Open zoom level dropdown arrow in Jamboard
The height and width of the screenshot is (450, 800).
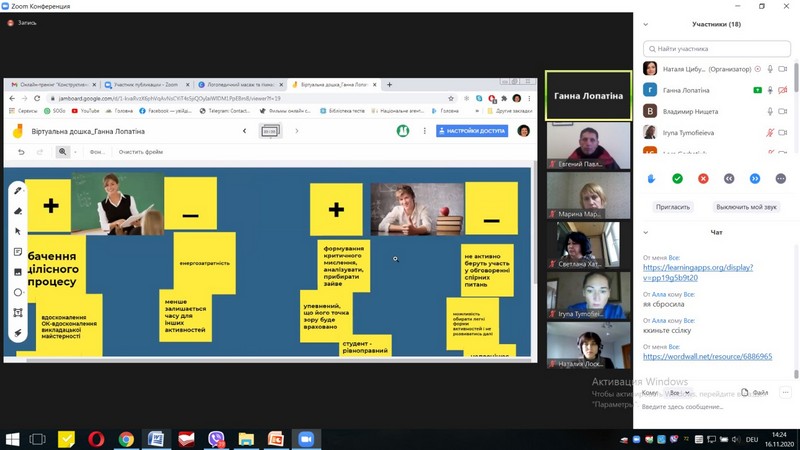tap(75, 152)
